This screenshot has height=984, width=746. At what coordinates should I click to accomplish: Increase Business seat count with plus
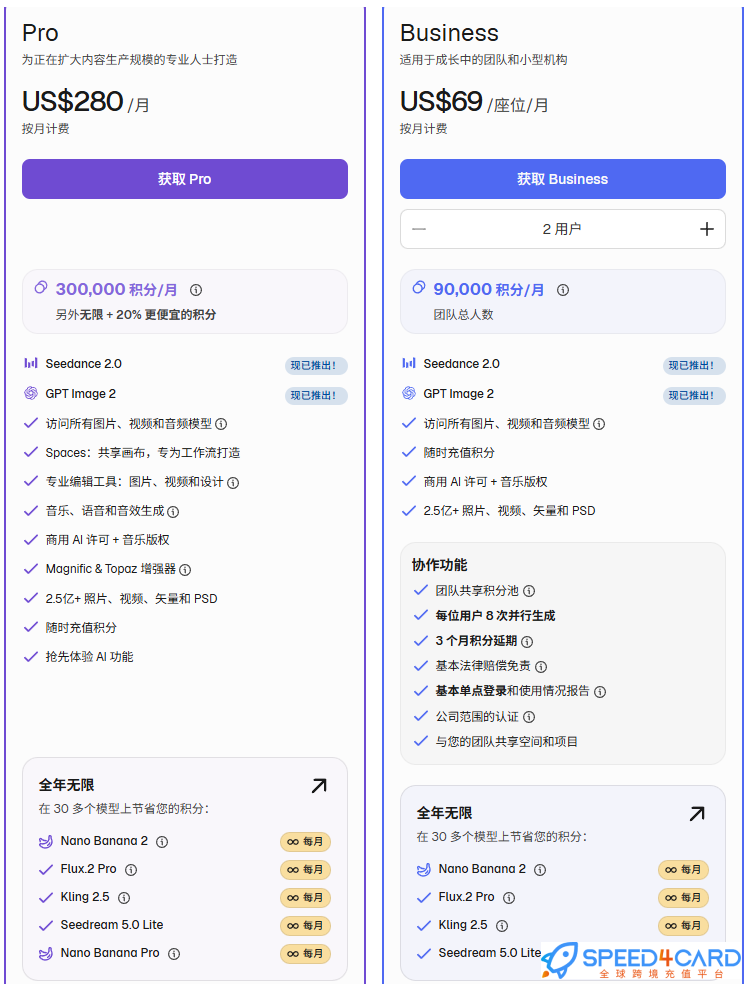[x=707, y=229]
